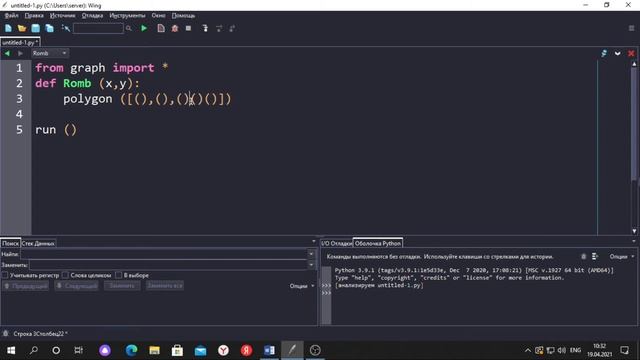The height and width of the screenshot is (360, 640).
Task: Toggle the 'Учитывать регистр' checkbox
Action: pyautogui.click(x=5, y=275)
